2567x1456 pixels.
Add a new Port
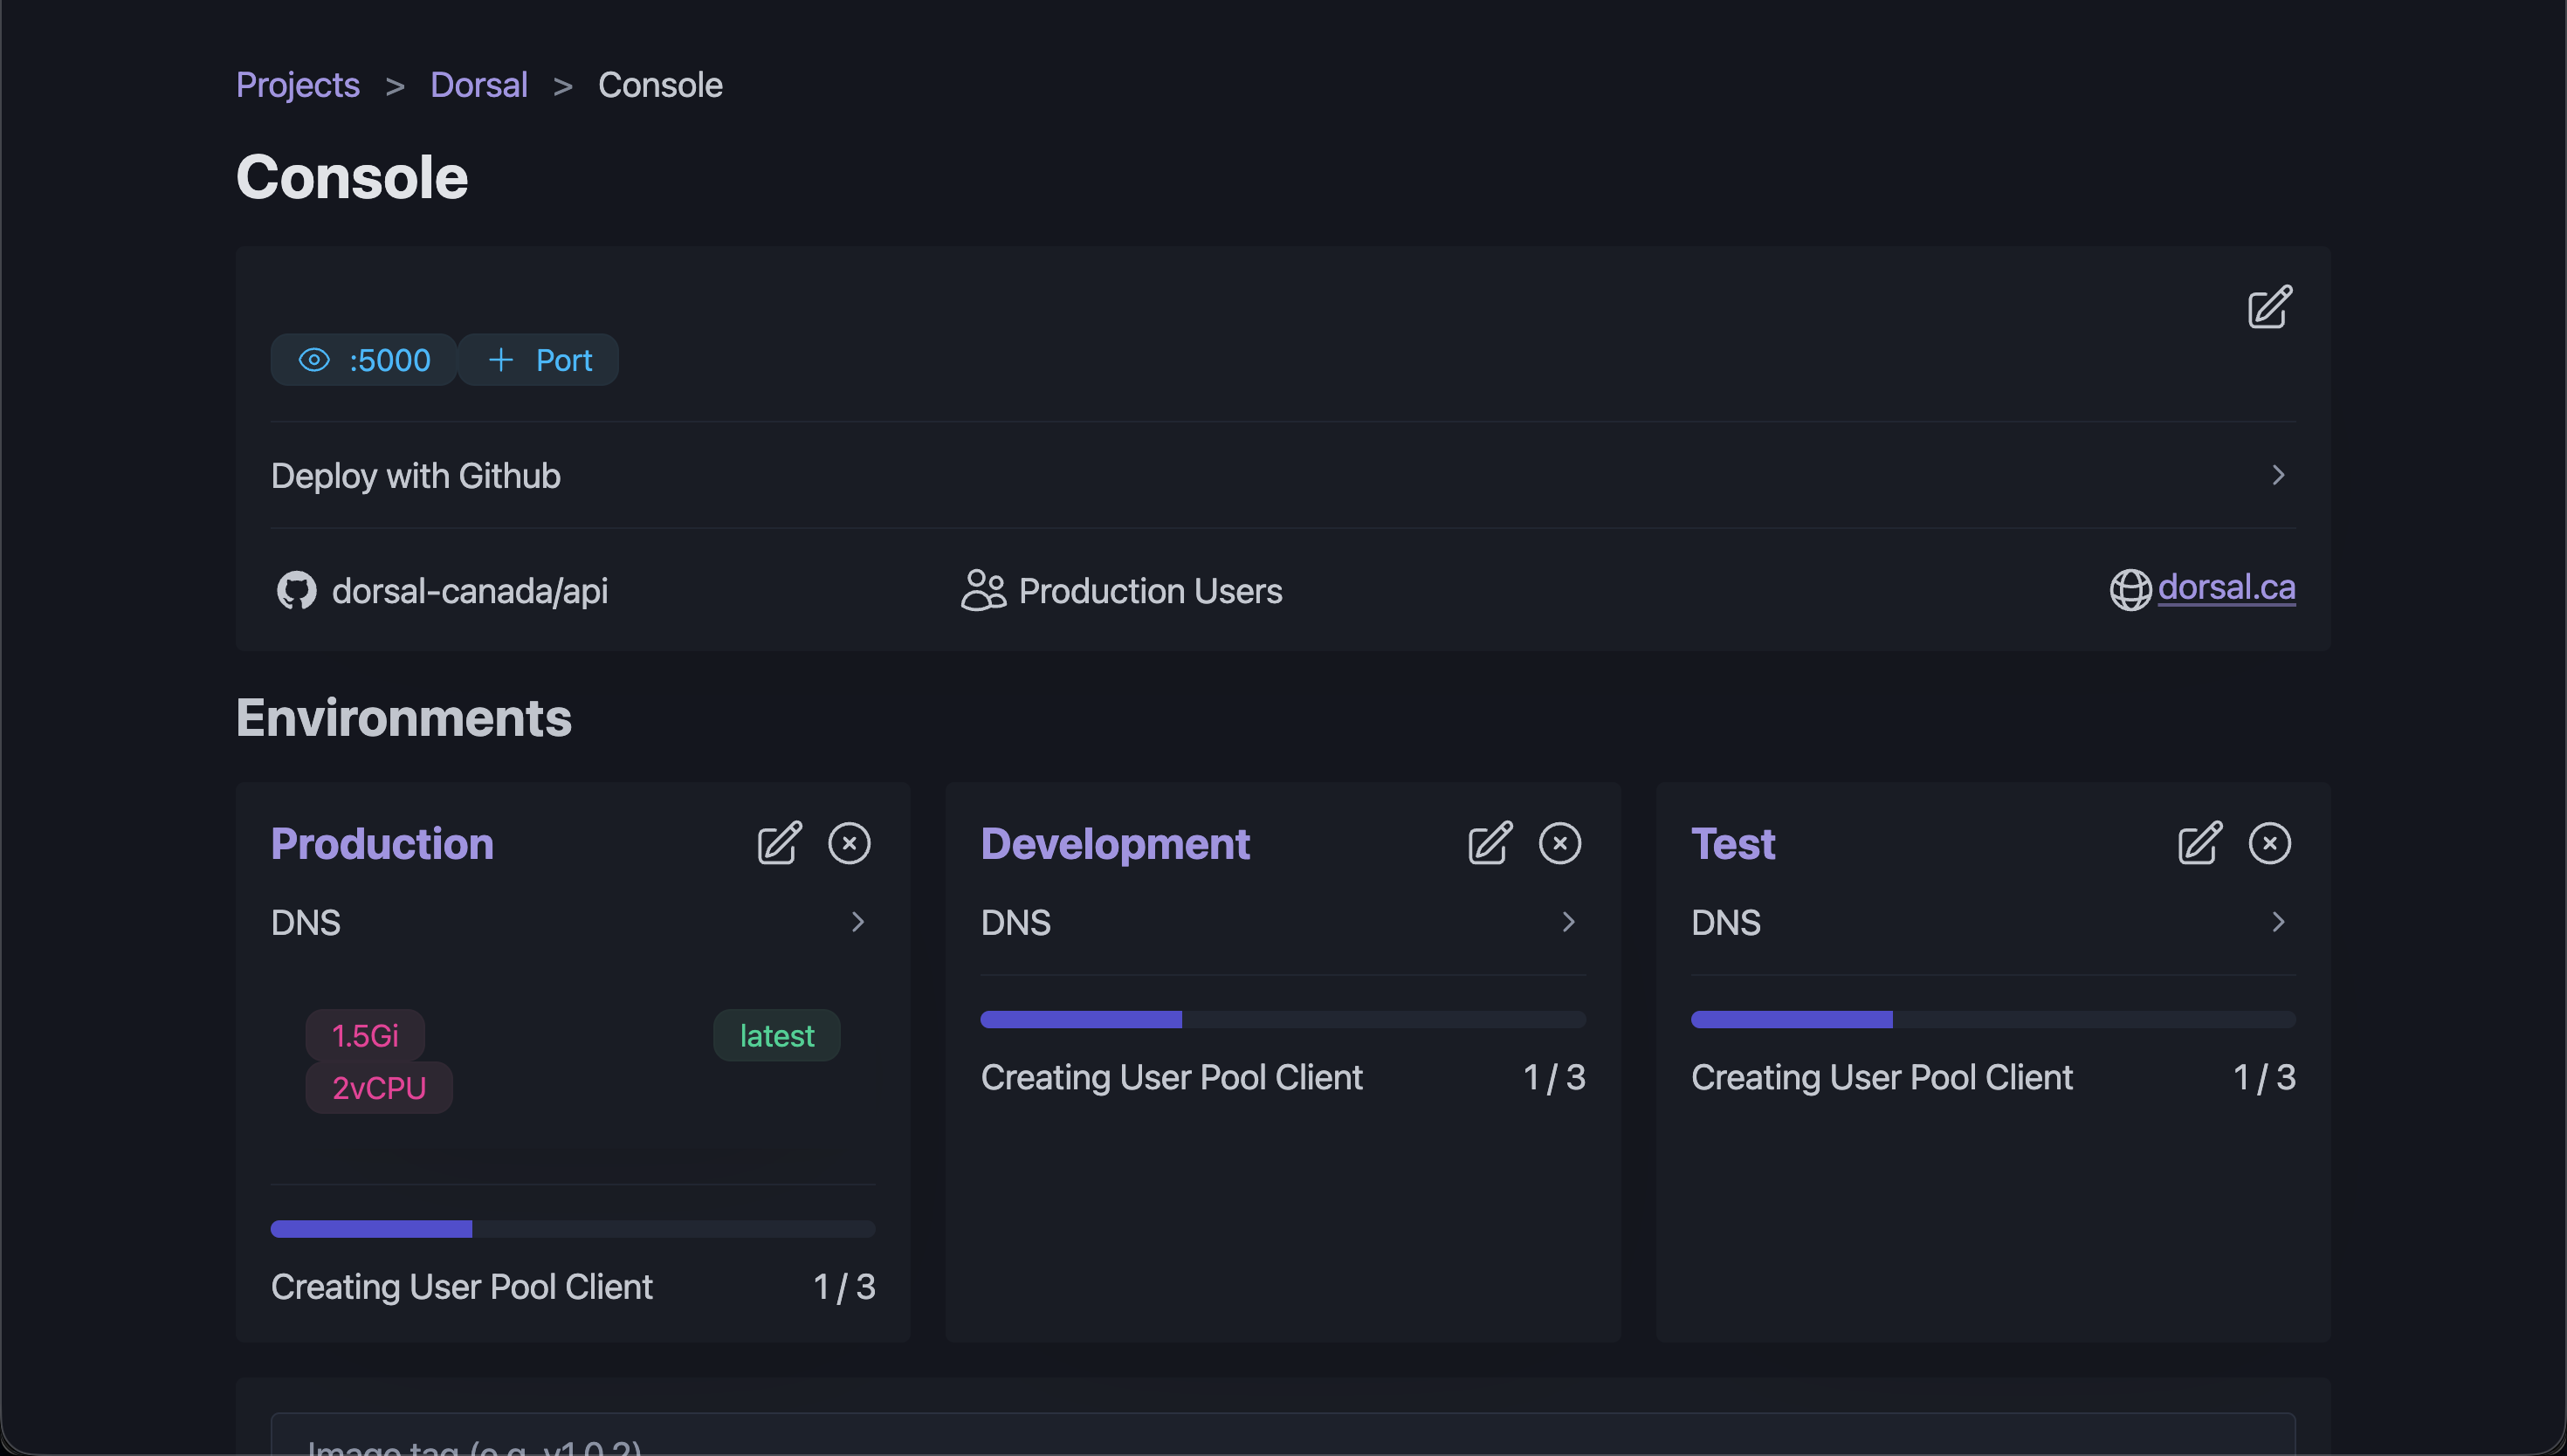click(539, 360)
